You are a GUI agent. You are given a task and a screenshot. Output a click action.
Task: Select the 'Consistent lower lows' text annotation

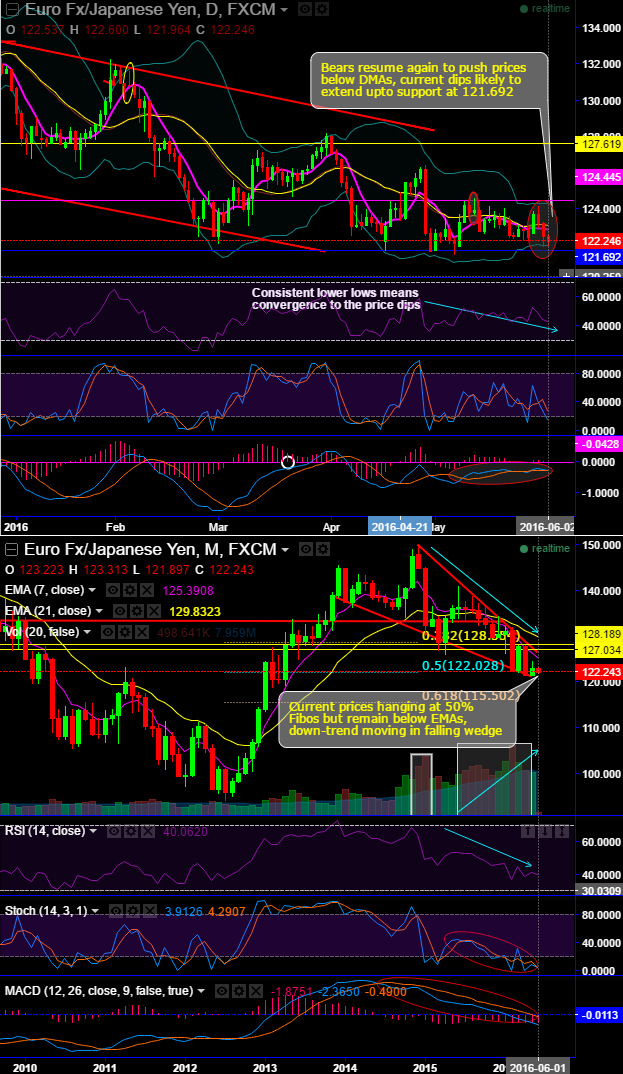[x=335, y=299]
